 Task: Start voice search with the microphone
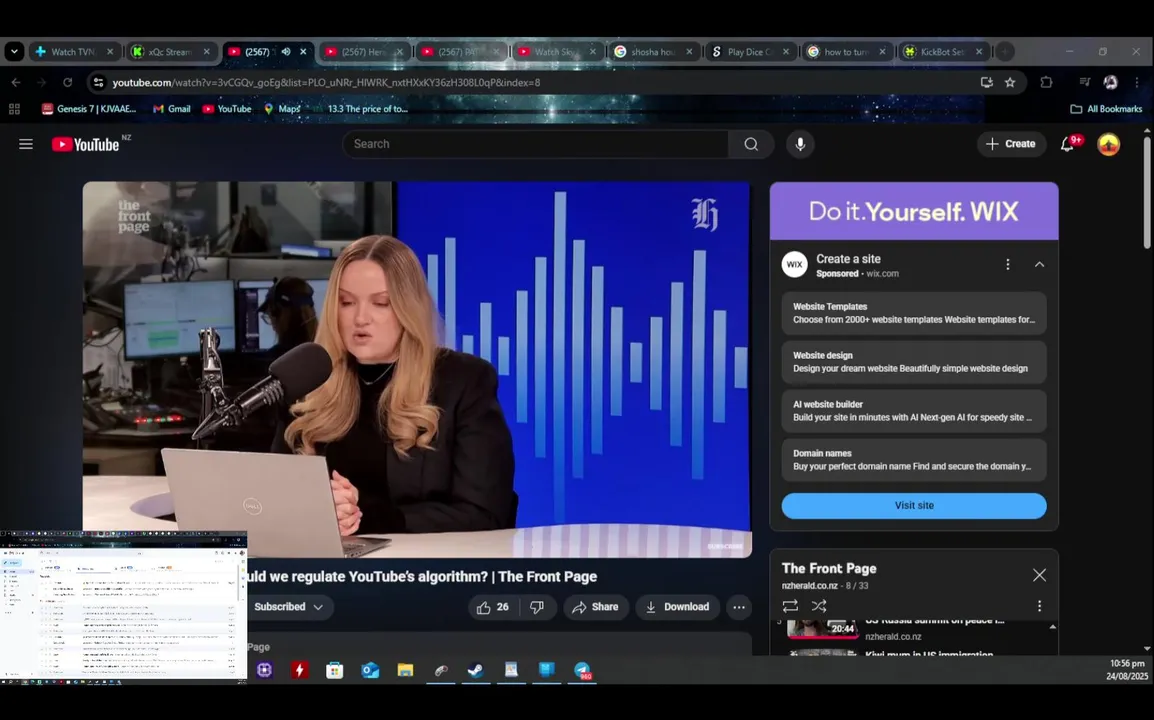tap(800, 144)
